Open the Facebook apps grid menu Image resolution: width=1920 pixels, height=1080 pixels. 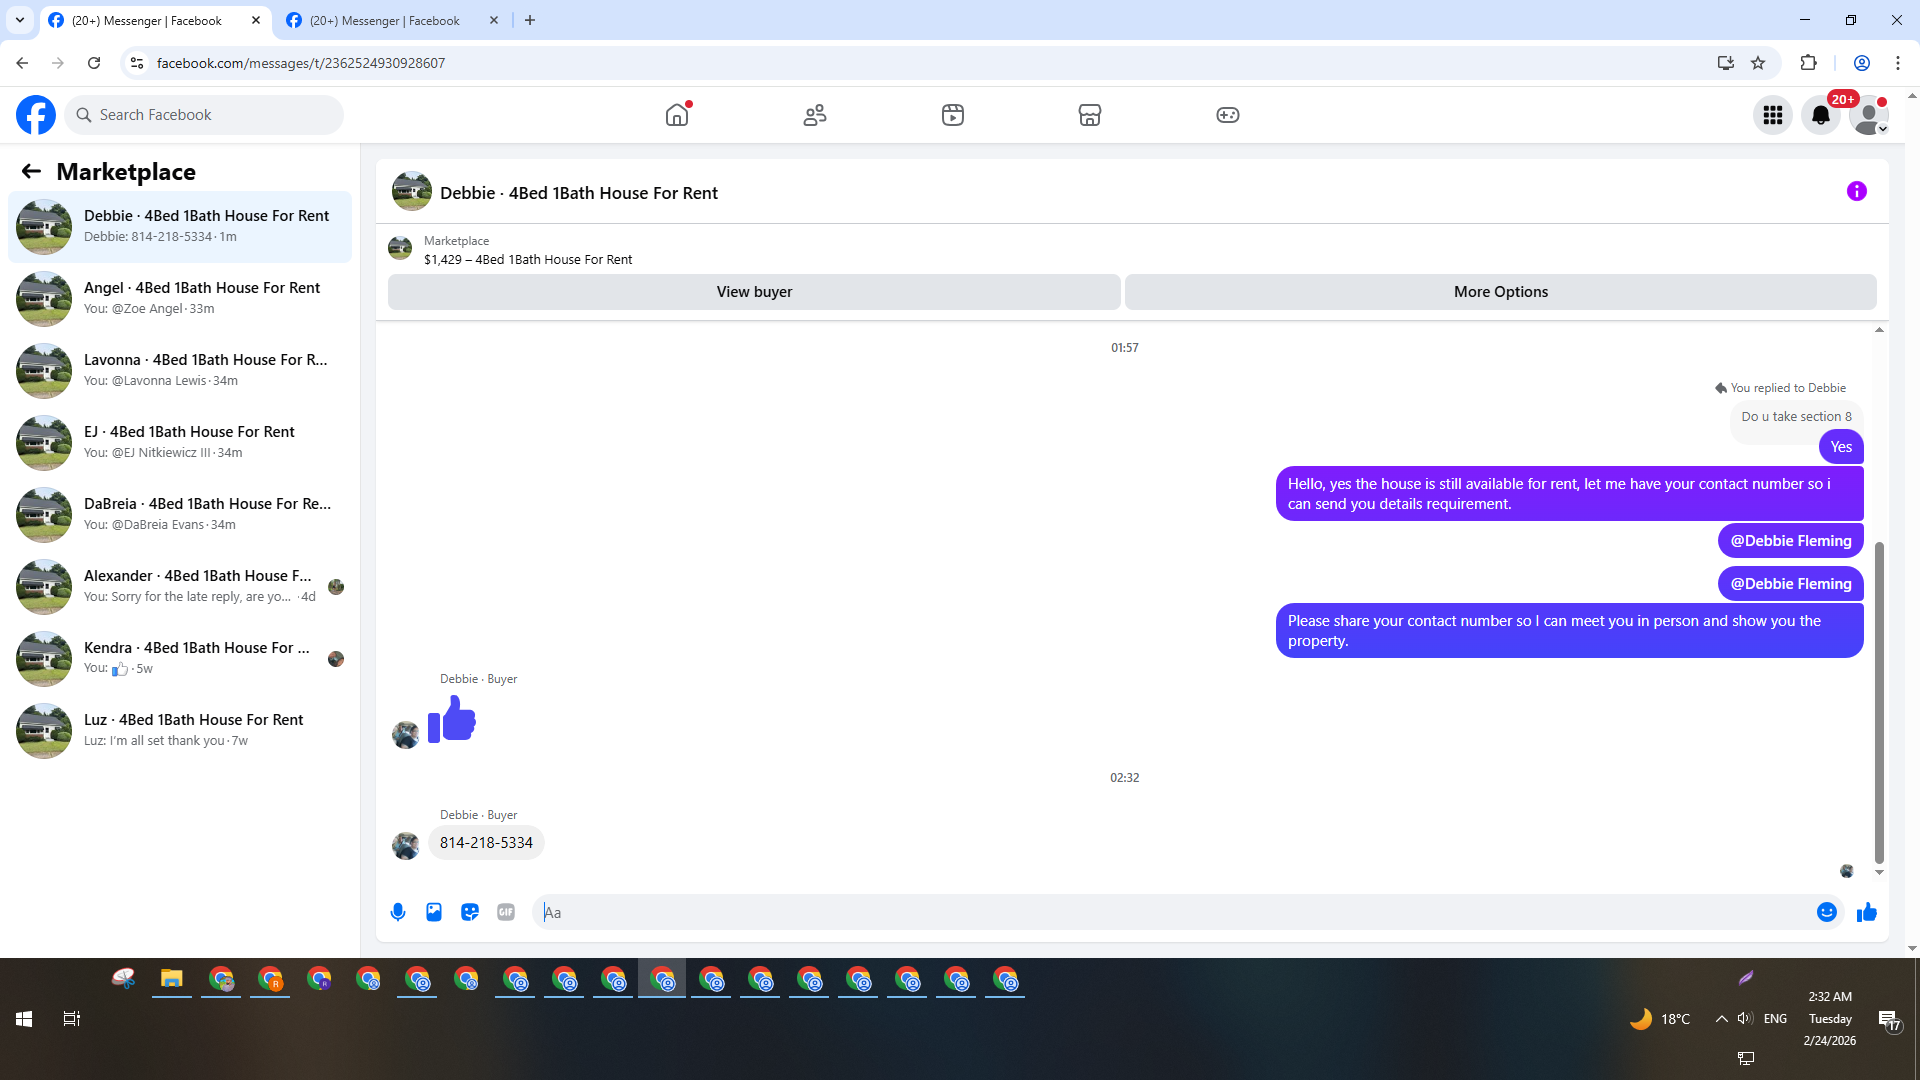pos(1772,115)
